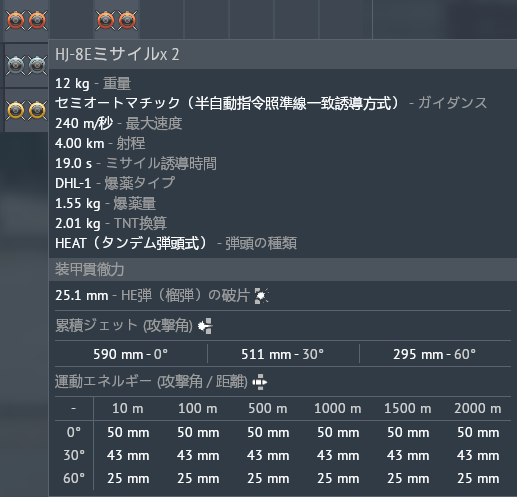The image size is (517, 497).
Task: Click the 25.1 mm HE fragment value
Action: [x=82, y=296]
